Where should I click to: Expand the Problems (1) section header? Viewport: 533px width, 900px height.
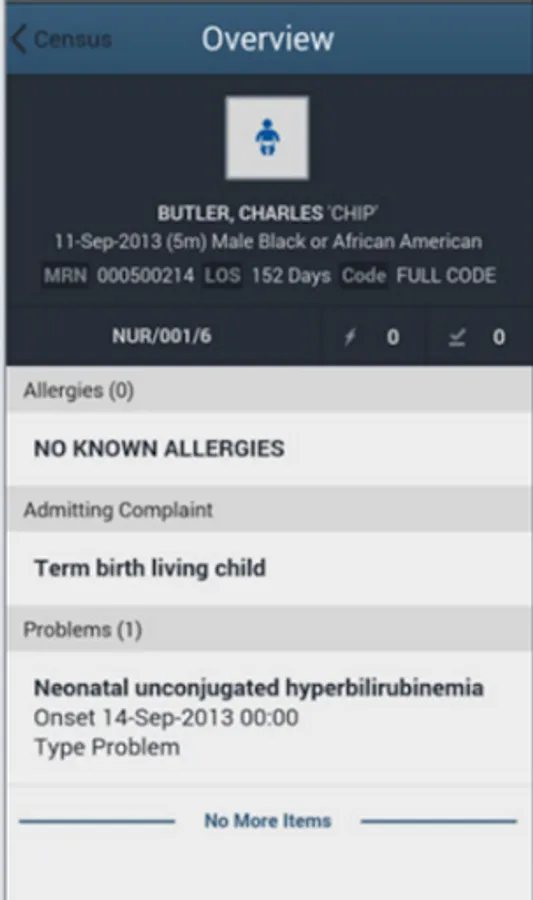[x=269, y=630]
